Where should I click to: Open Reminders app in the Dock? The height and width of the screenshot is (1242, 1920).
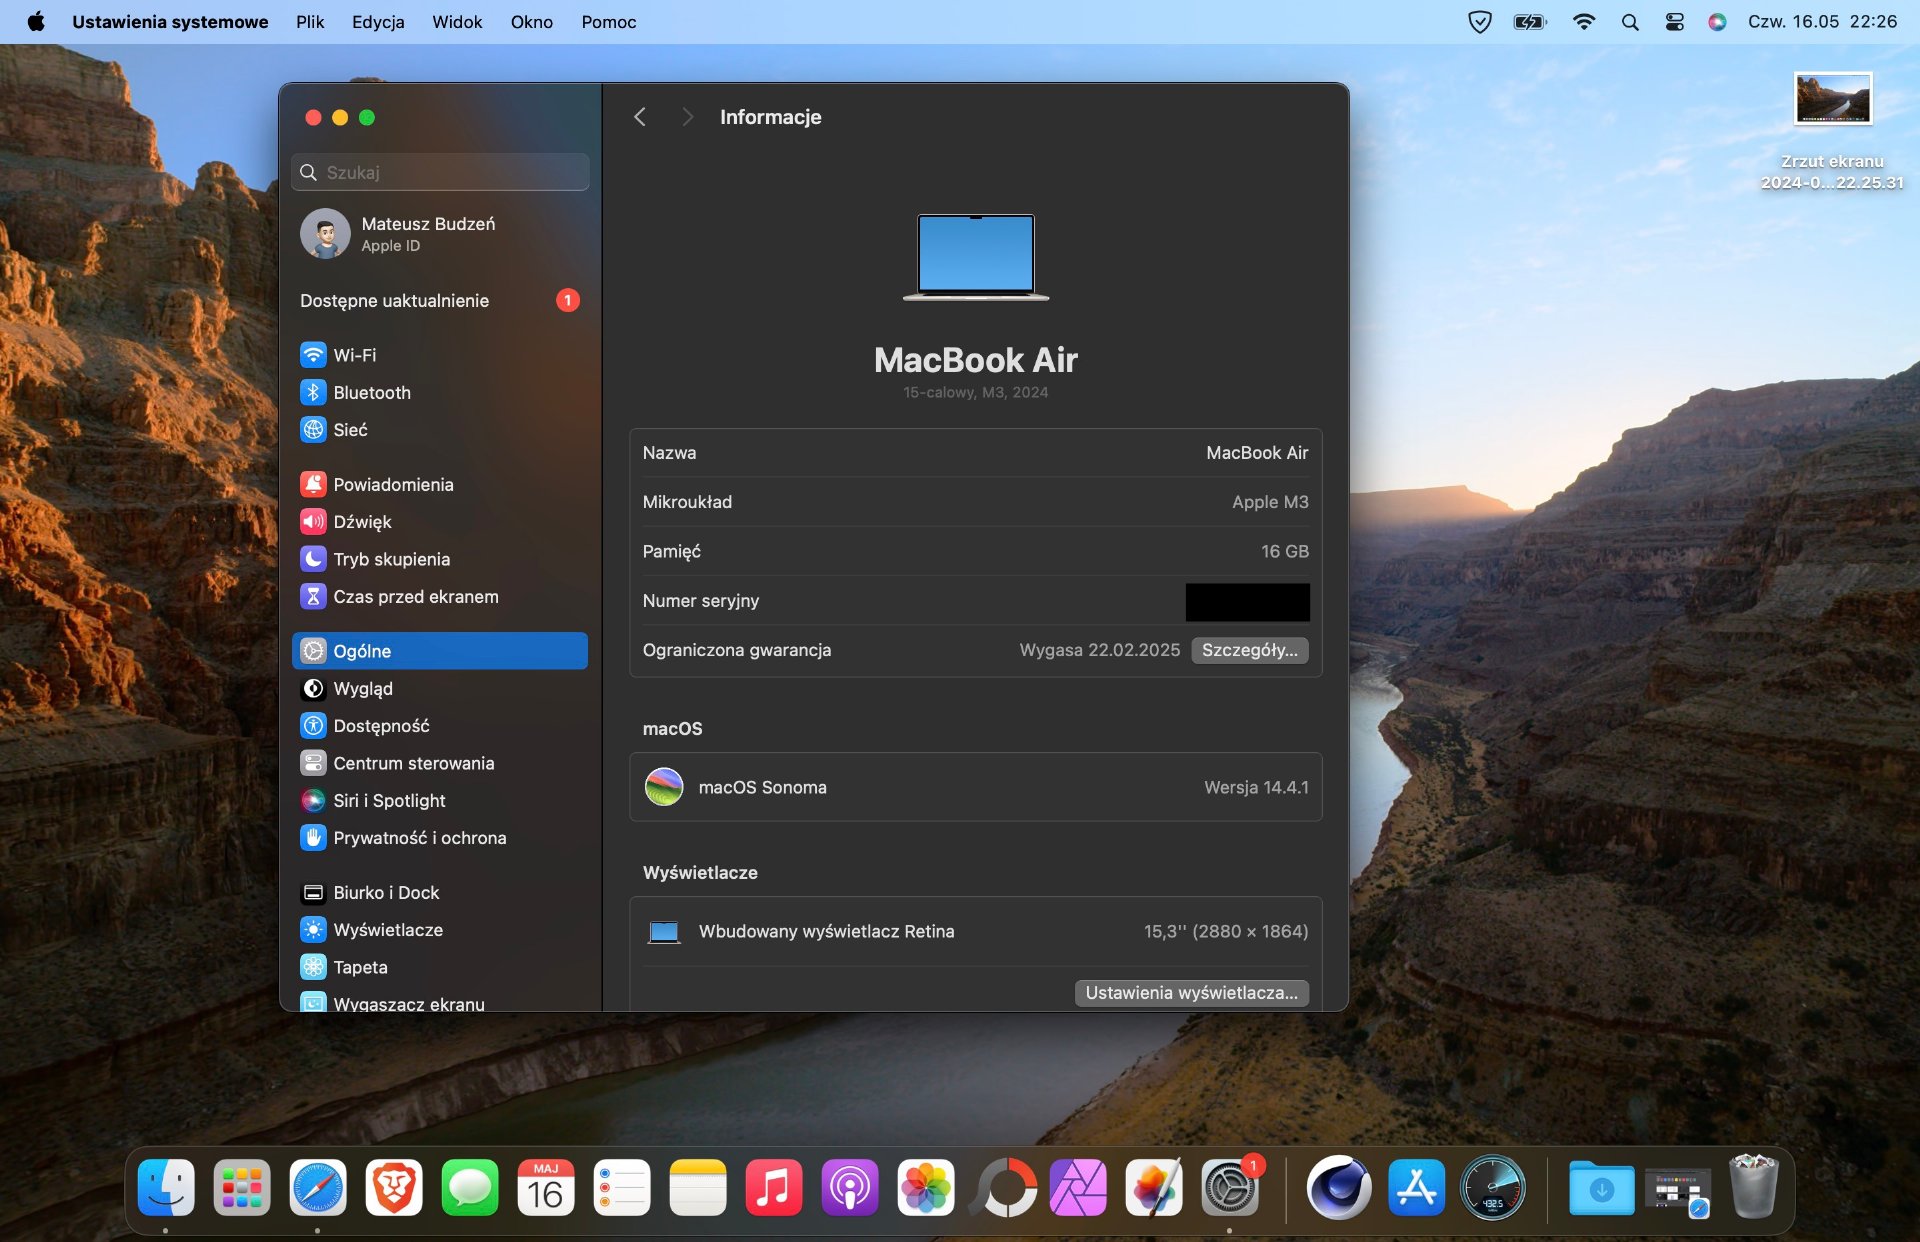point(622,1188)
